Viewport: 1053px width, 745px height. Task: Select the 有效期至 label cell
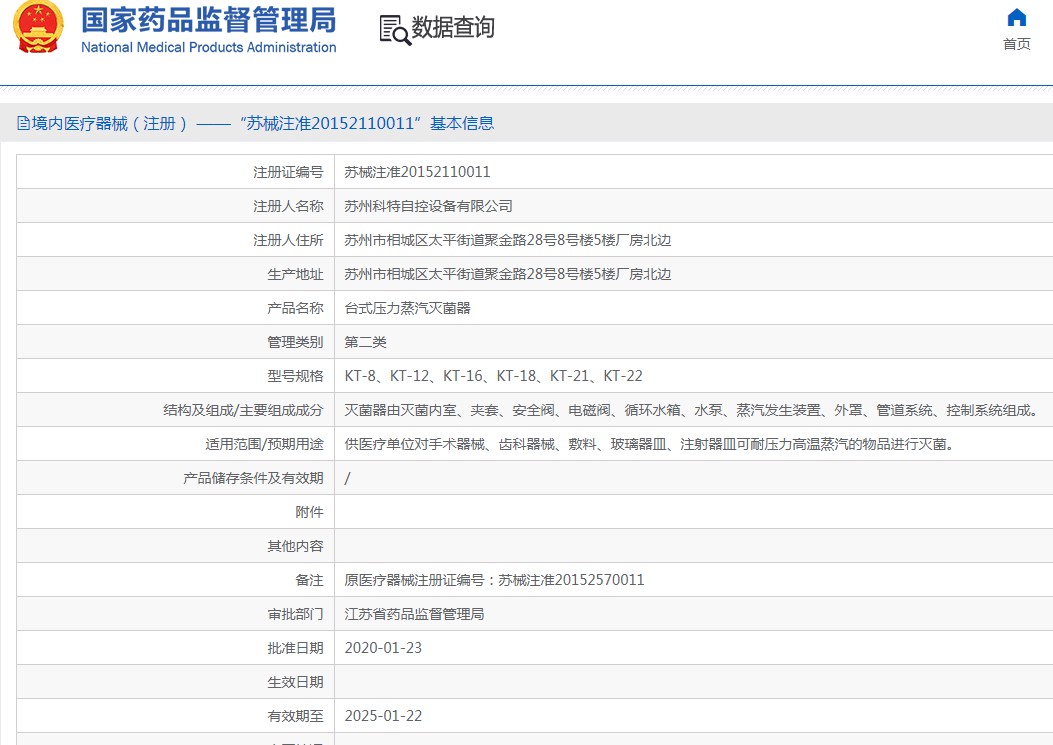175,717
